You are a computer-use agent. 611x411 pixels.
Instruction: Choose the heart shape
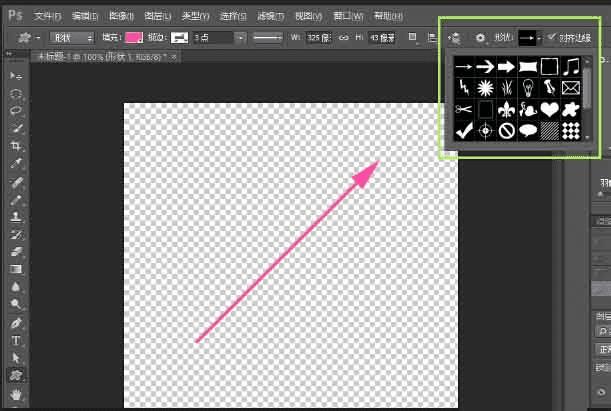[549, 109]
